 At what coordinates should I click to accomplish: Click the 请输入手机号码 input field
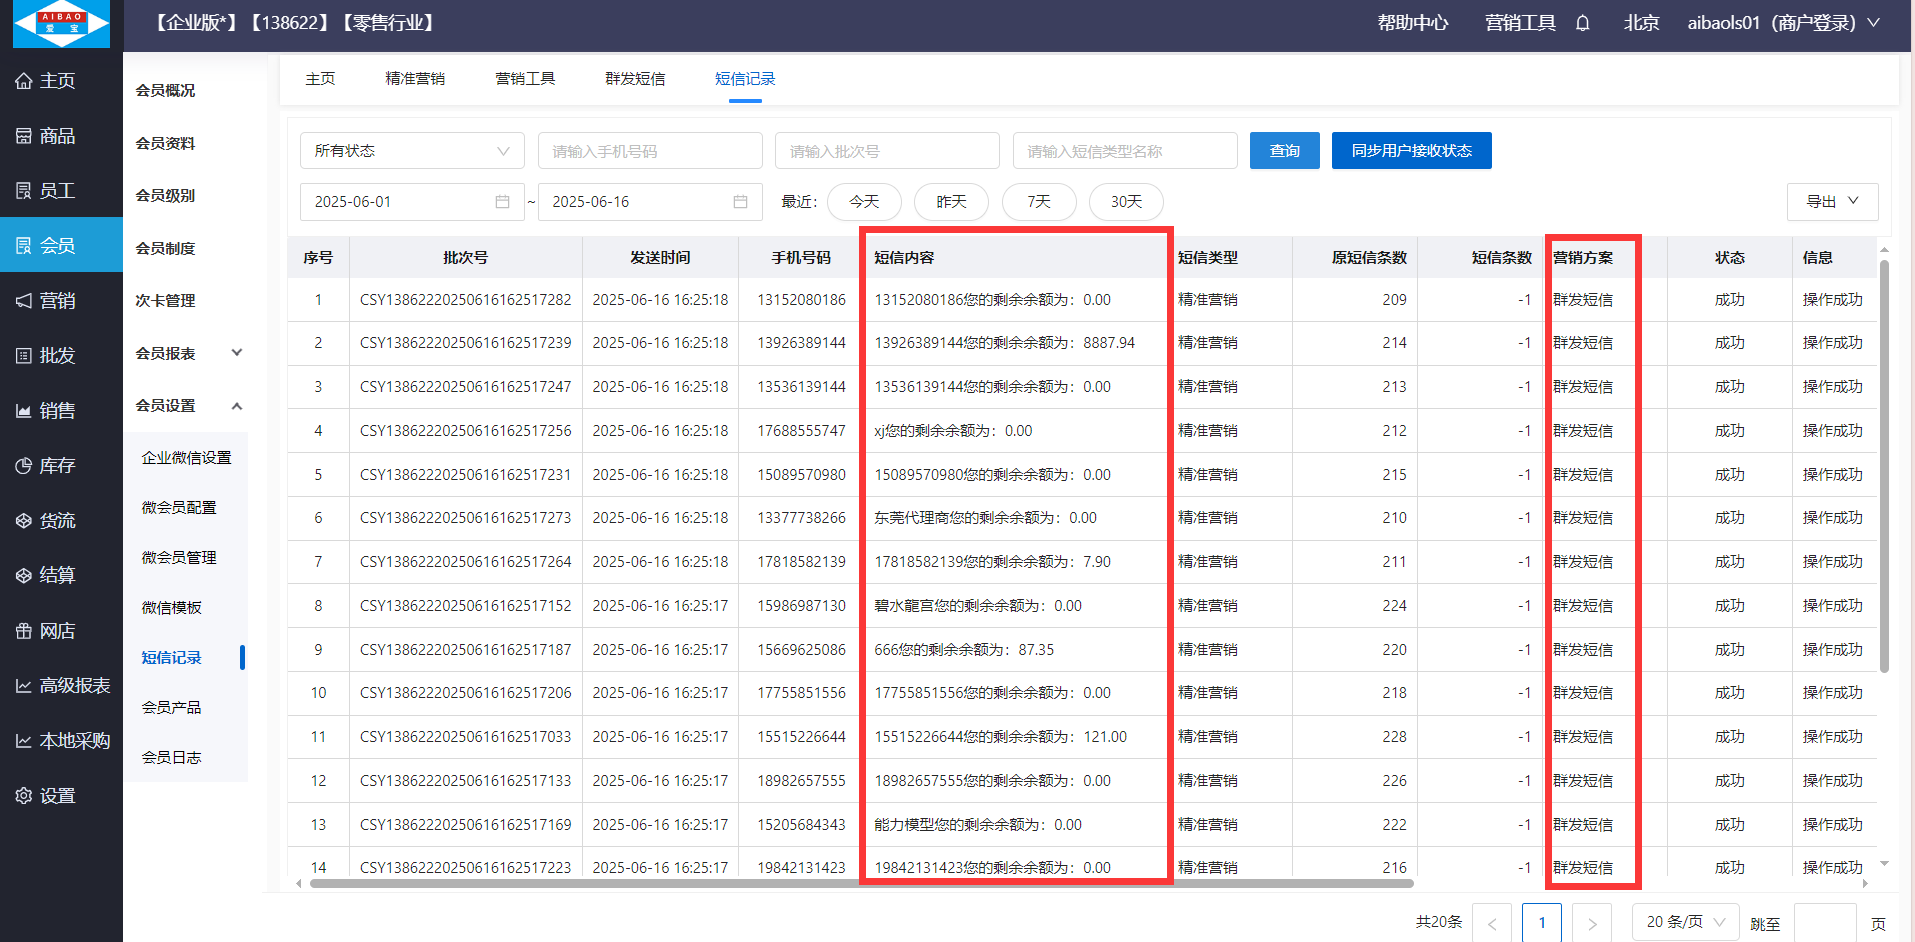click(x=649, y=151)
